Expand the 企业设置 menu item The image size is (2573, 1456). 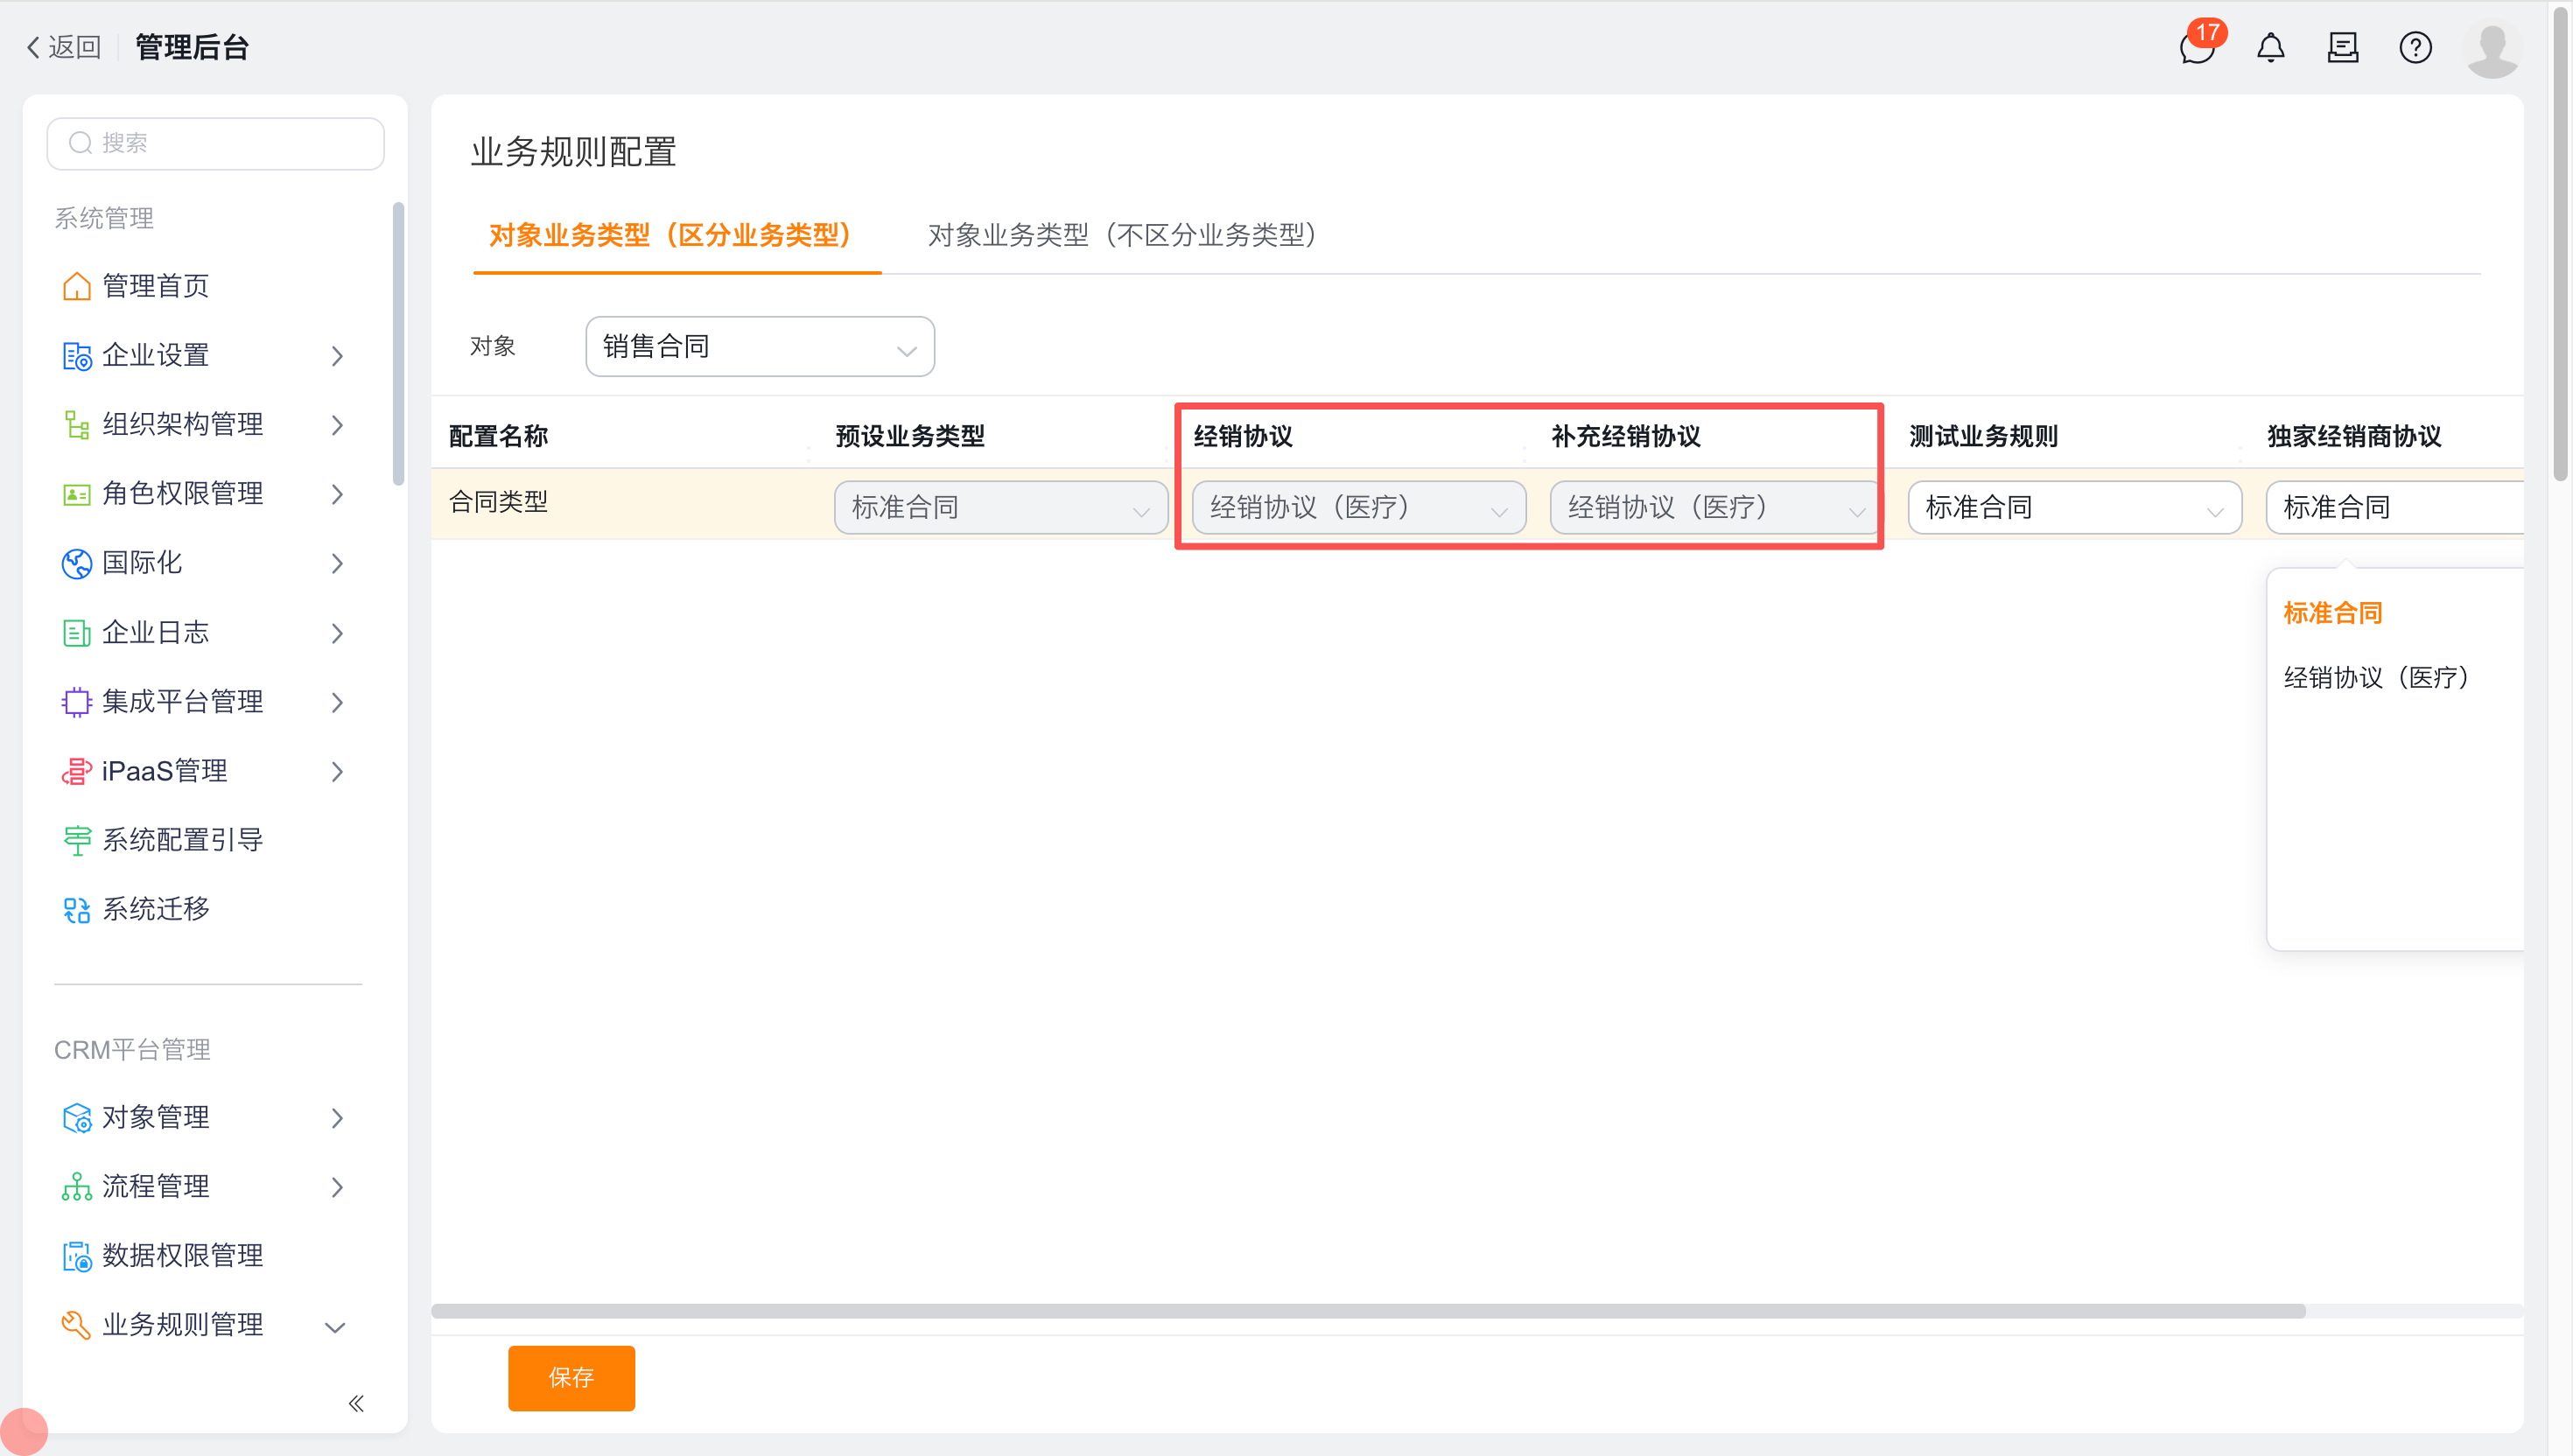[x=337, y=356]
